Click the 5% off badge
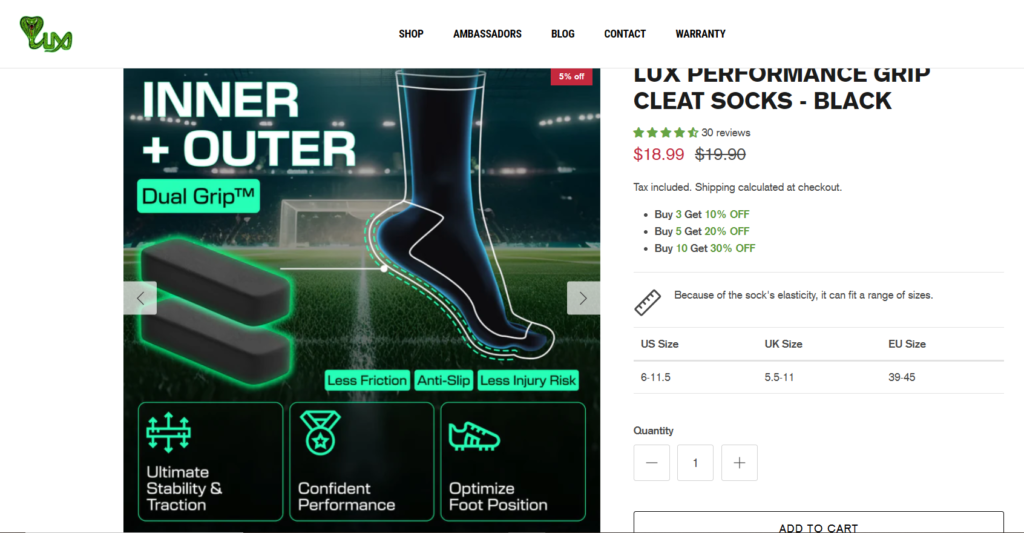Viewport: 1024px width, 533px height. click(571, 76)
